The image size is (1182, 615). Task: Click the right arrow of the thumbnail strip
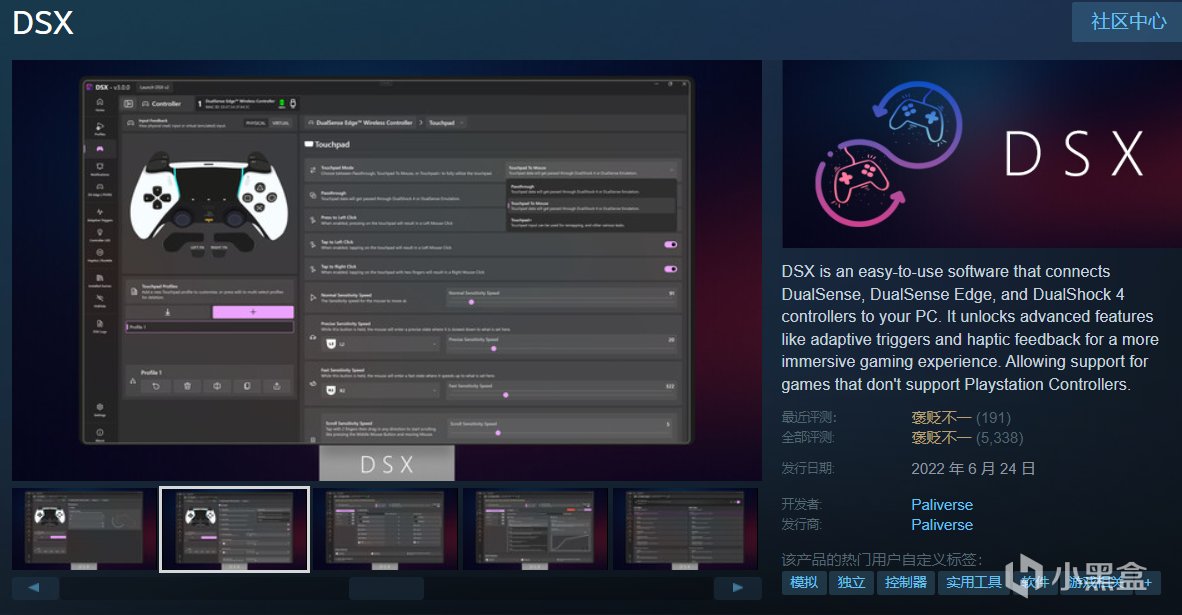737,588
